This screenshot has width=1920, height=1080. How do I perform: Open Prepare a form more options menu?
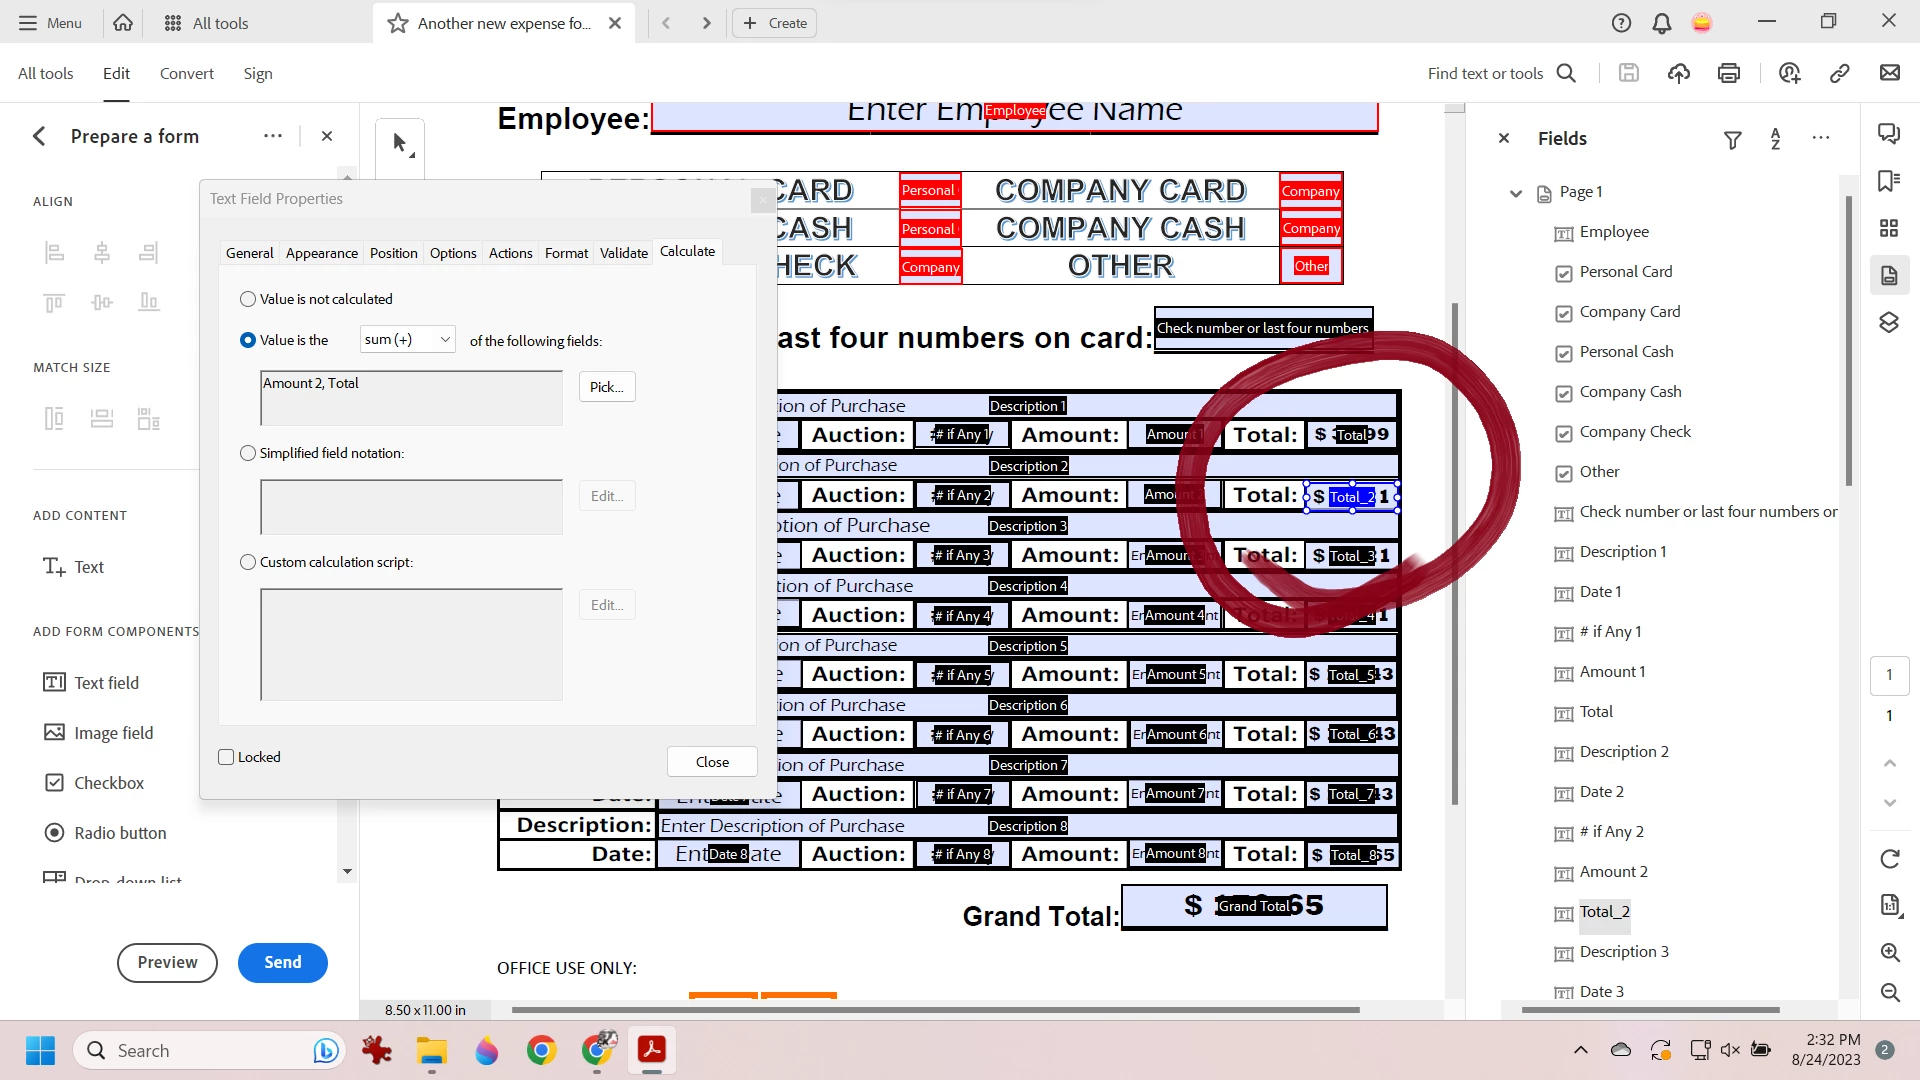[x=272, y=136]
